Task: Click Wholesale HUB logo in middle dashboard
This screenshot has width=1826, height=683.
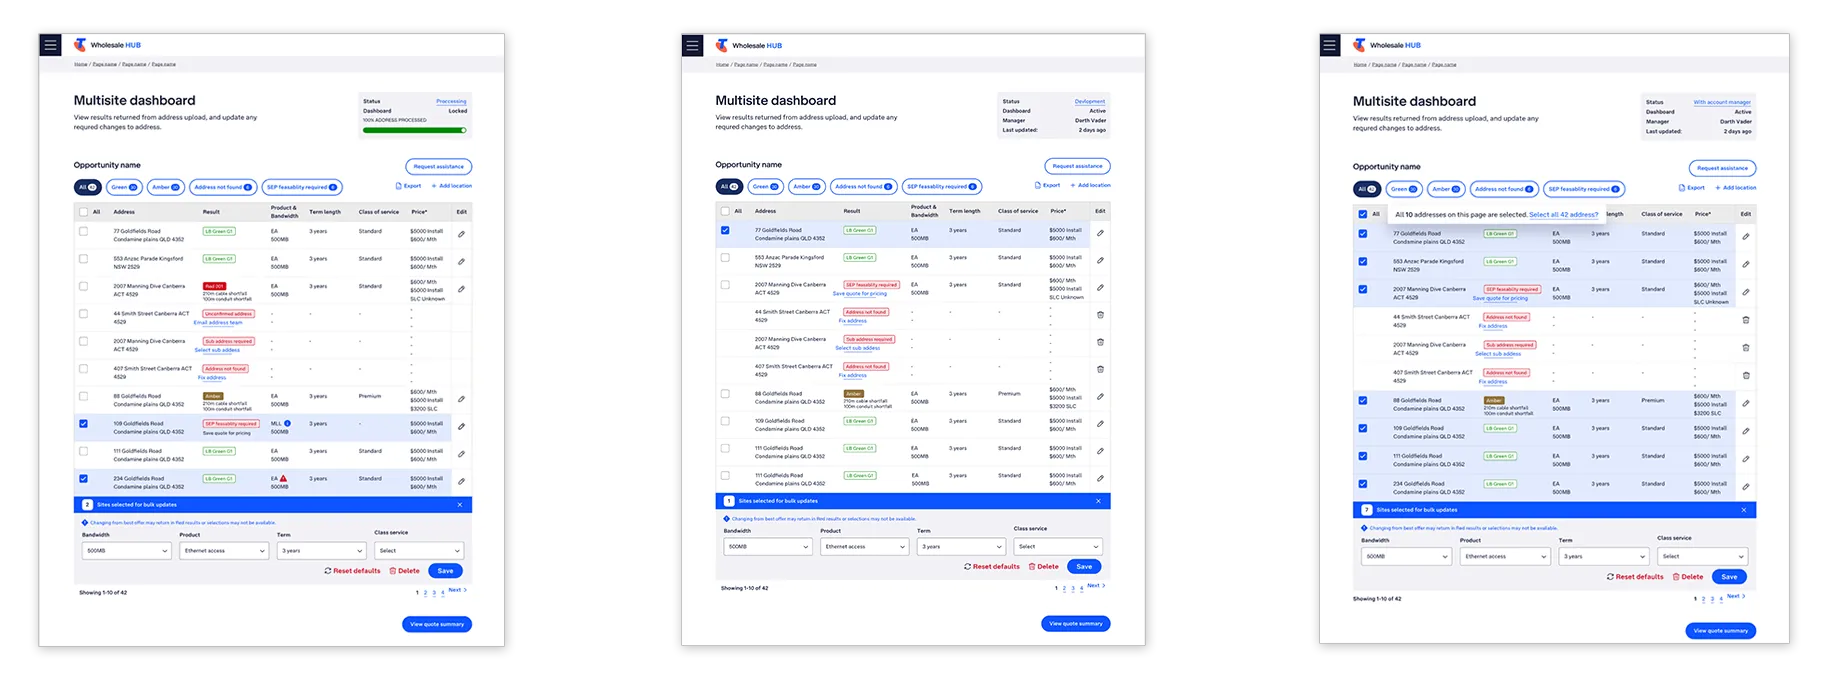Action: (x=749, y=45)
